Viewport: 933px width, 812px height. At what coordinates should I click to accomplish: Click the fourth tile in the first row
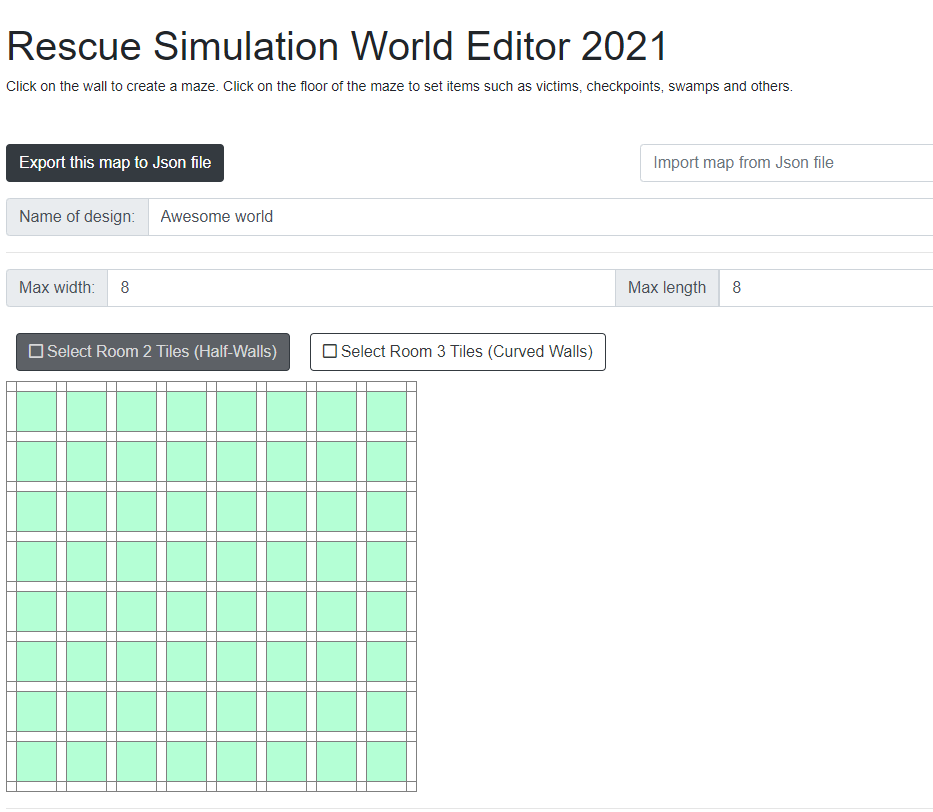186,411
